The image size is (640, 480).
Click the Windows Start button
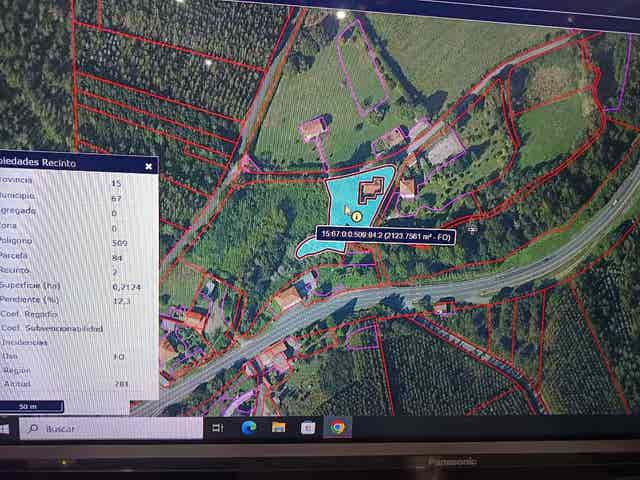click(x=5, y=428)
